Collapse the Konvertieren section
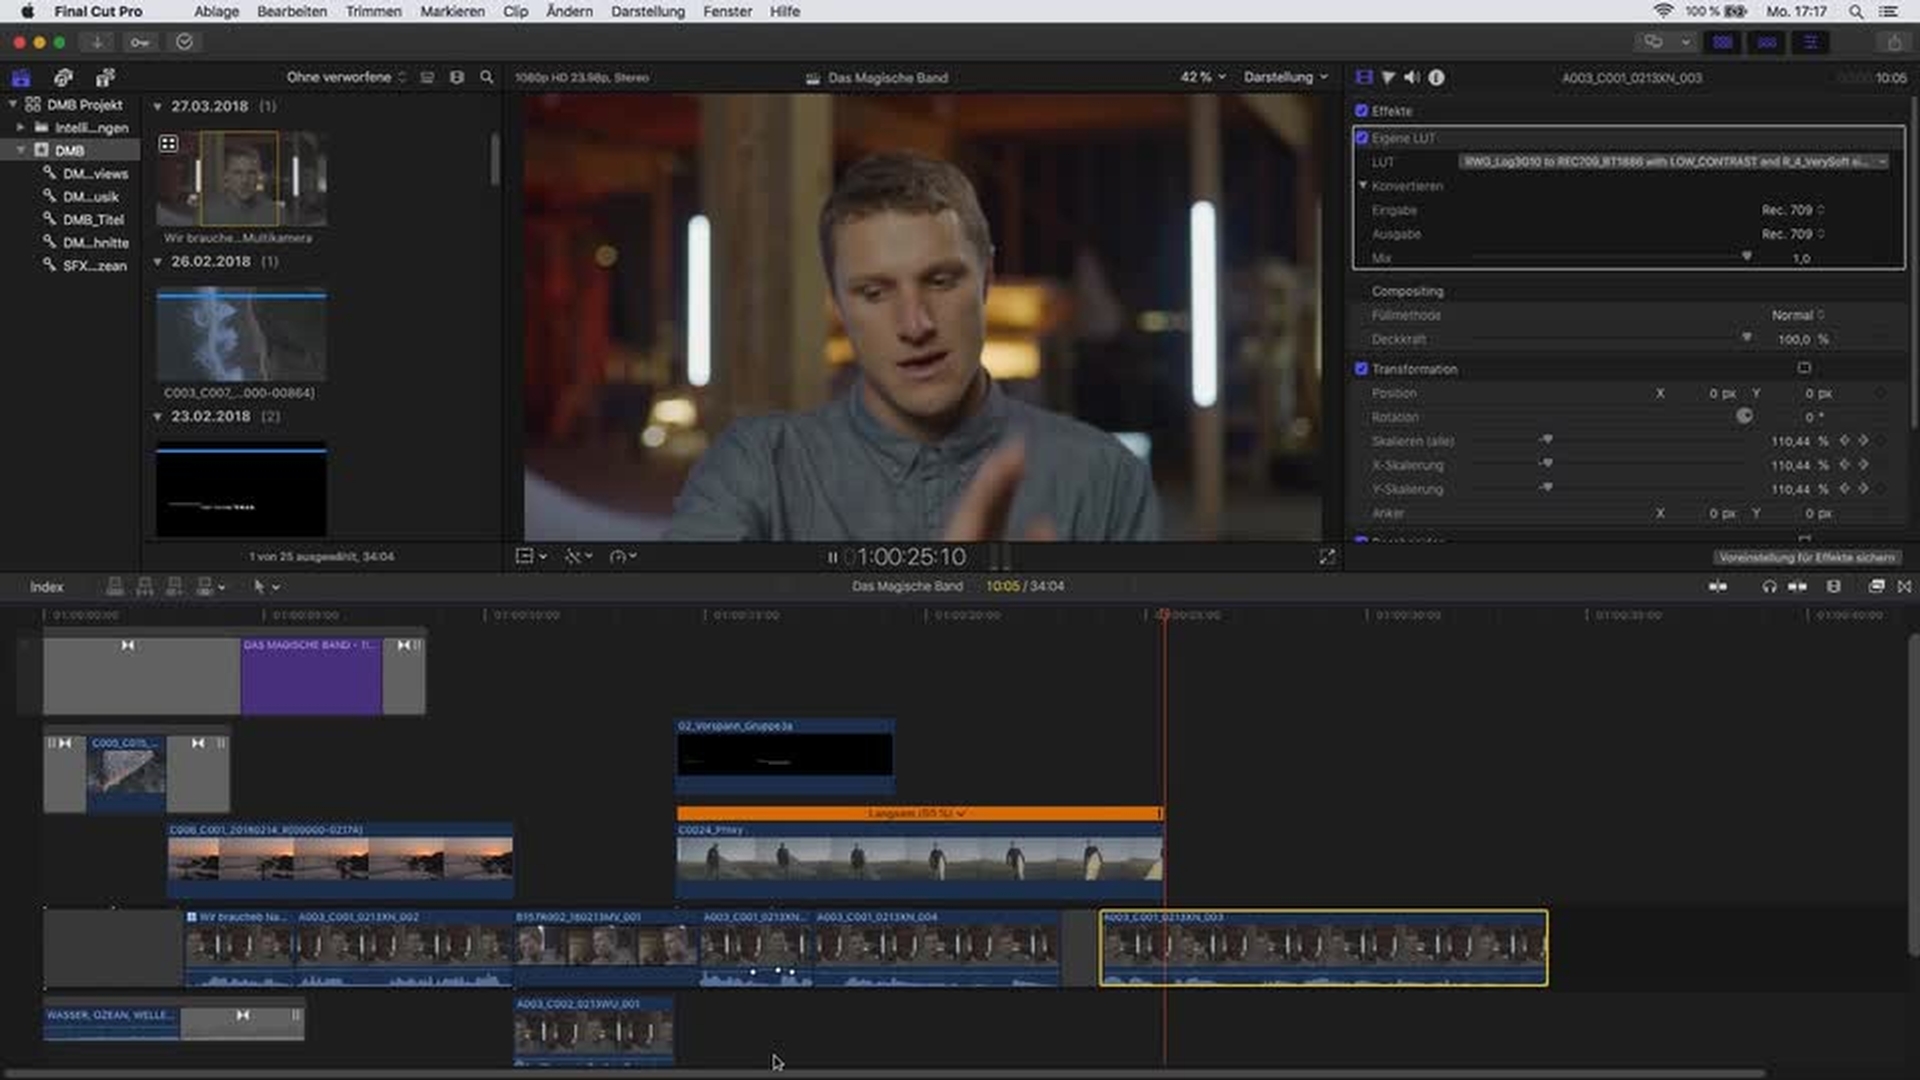1920x1080 pixels. pos(1363,186)
